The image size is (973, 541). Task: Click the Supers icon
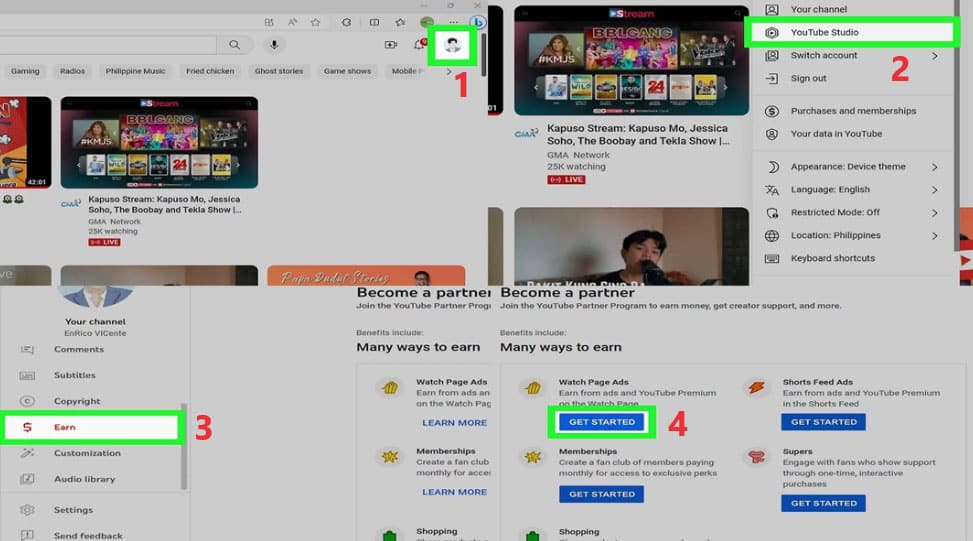756,457
